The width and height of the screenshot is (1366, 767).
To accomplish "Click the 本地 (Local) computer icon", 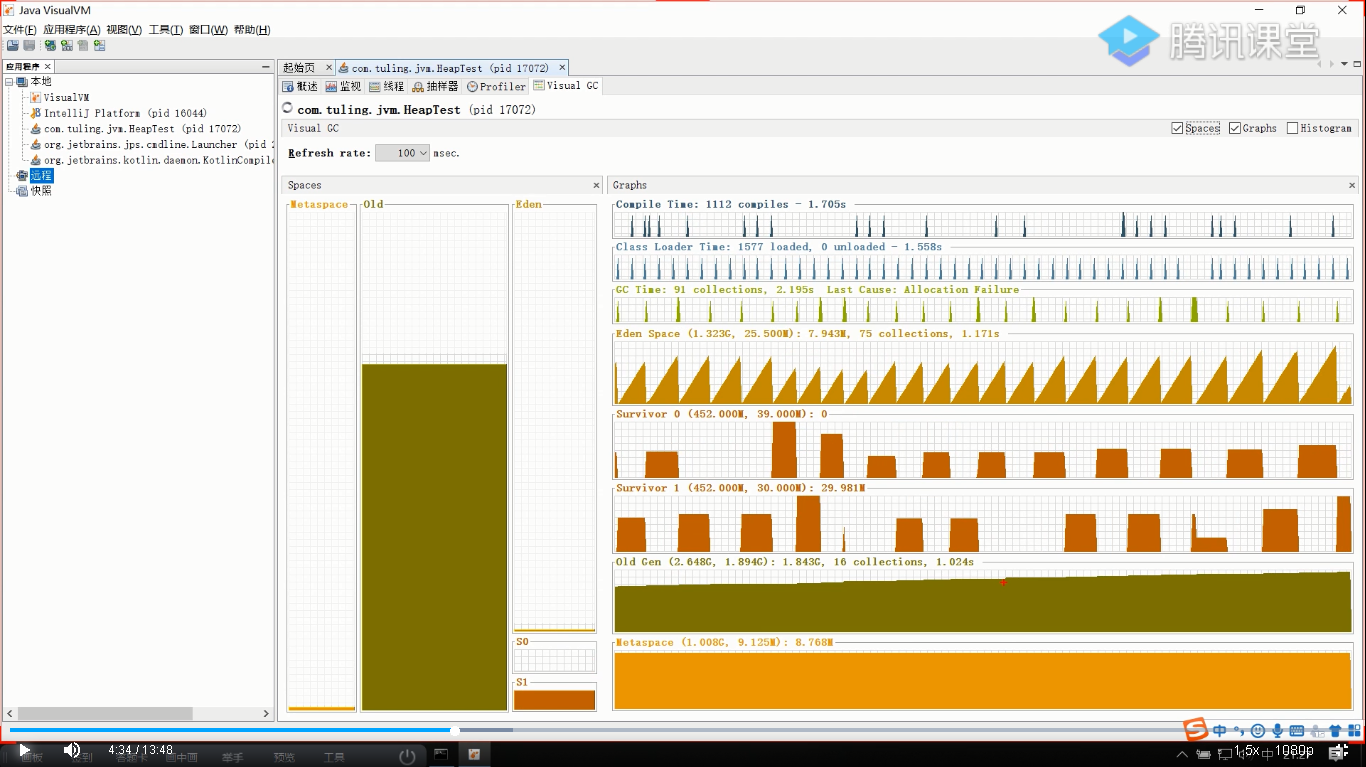I will [22, 82].
